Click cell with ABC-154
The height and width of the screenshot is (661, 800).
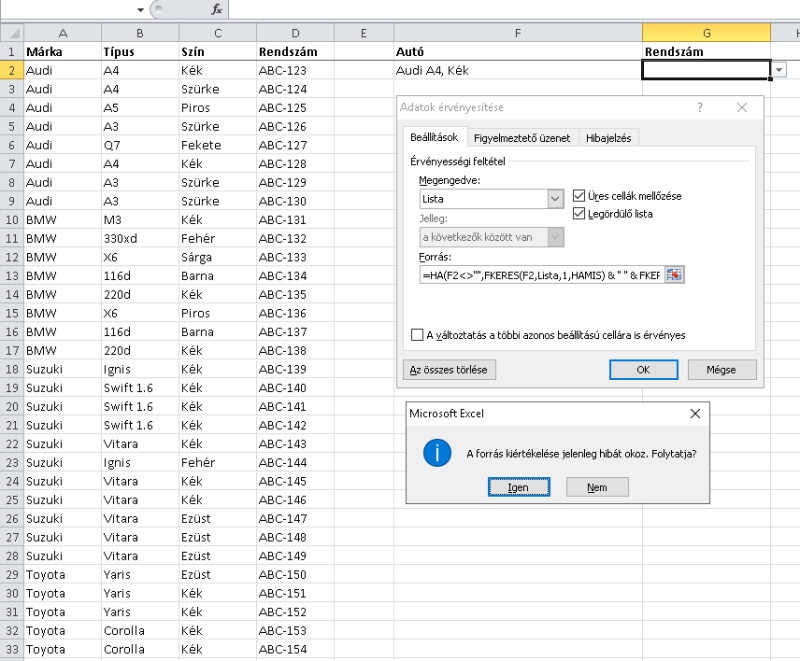point(295,649)
